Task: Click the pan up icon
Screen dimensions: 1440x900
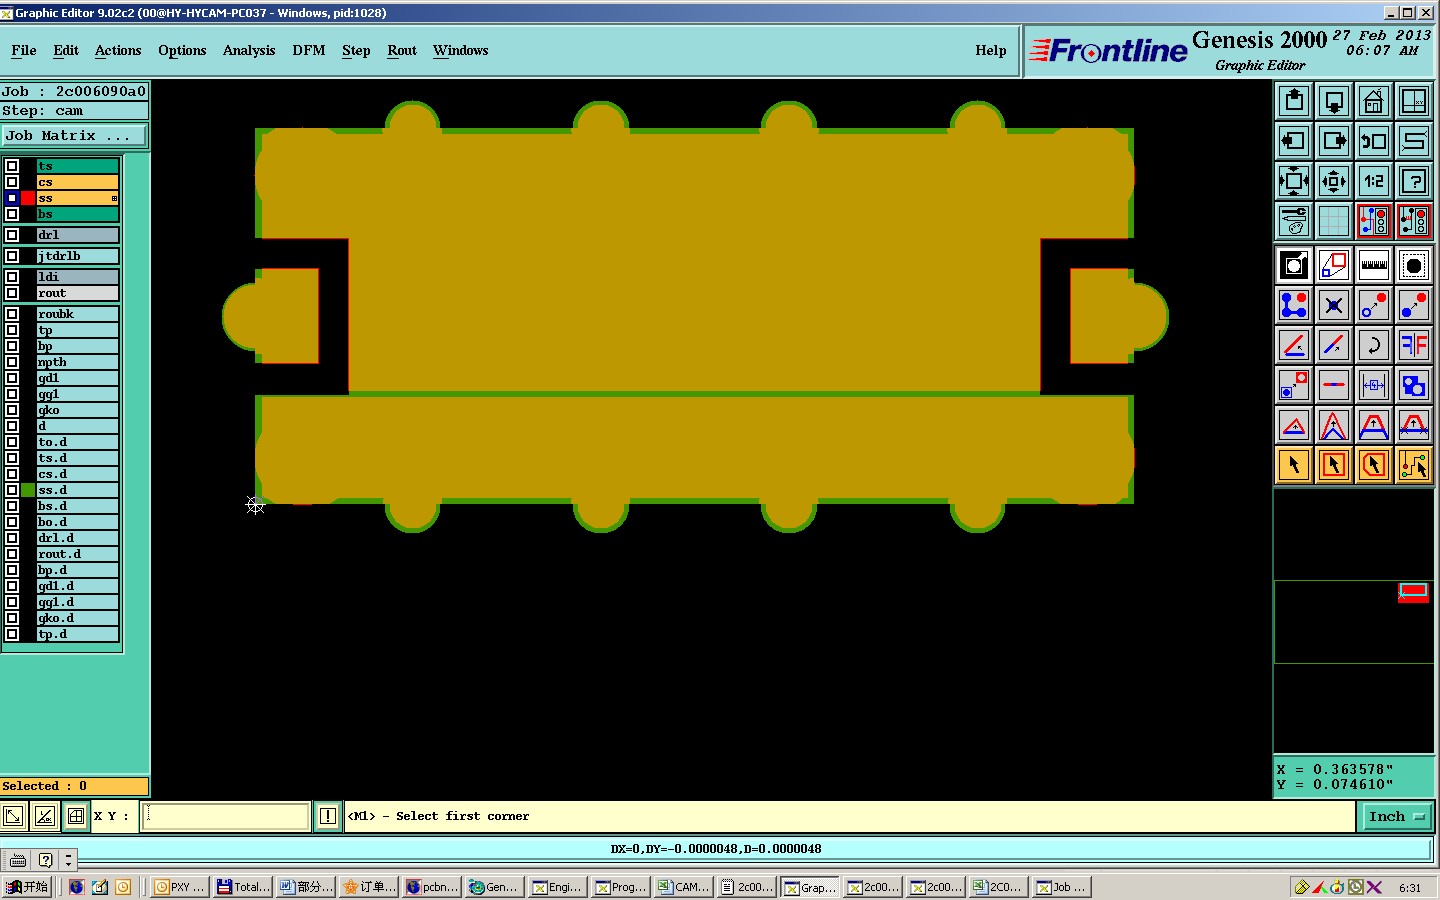Action: tap(1294, 101)
